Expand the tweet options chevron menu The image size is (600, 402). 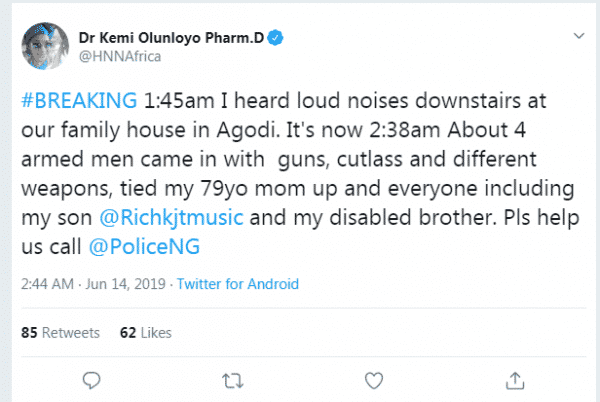tap(575, 36)
